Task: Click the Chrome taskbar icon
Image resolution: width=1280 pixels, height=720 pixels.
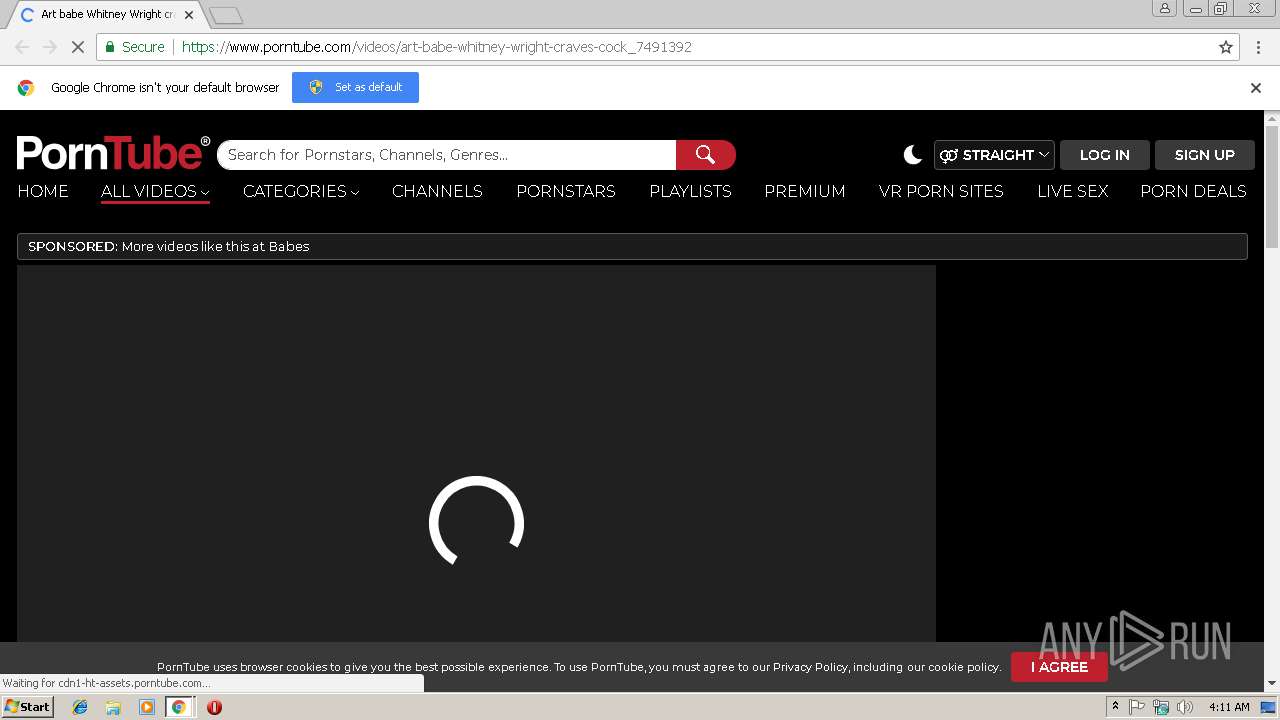Action: [x=178, y=707]
